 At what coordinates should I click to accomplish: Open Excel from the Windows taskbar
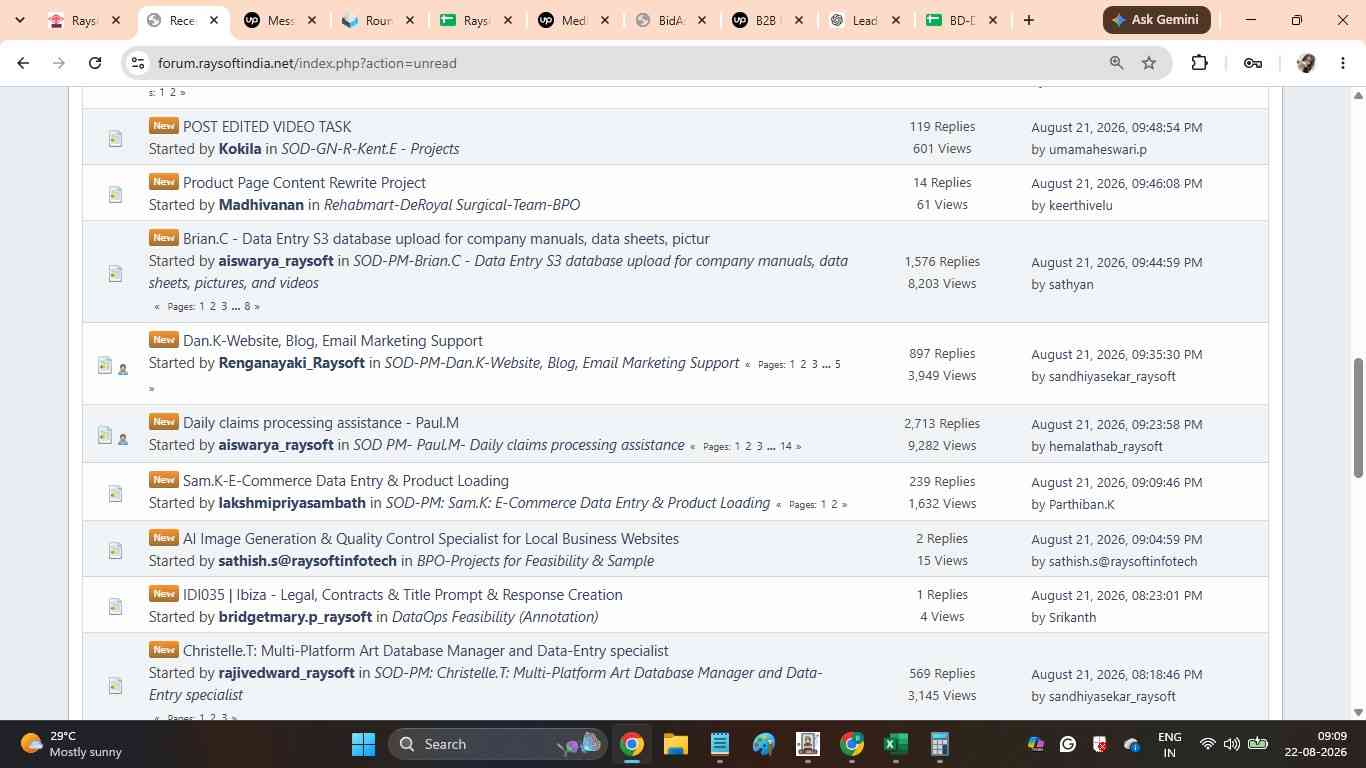(x=895, y=744)
